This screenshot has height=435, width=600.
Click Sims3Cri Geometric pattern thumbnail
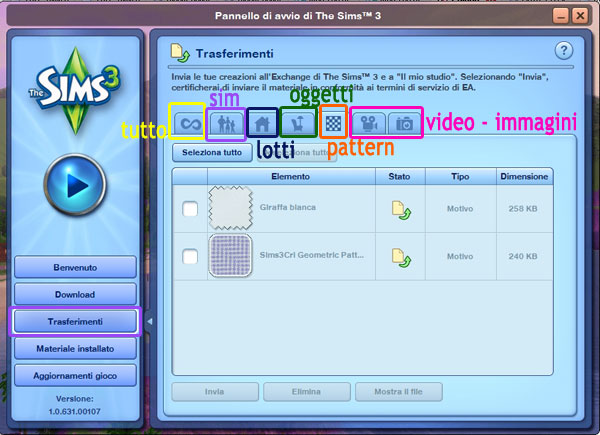click(x=230, y=256)
